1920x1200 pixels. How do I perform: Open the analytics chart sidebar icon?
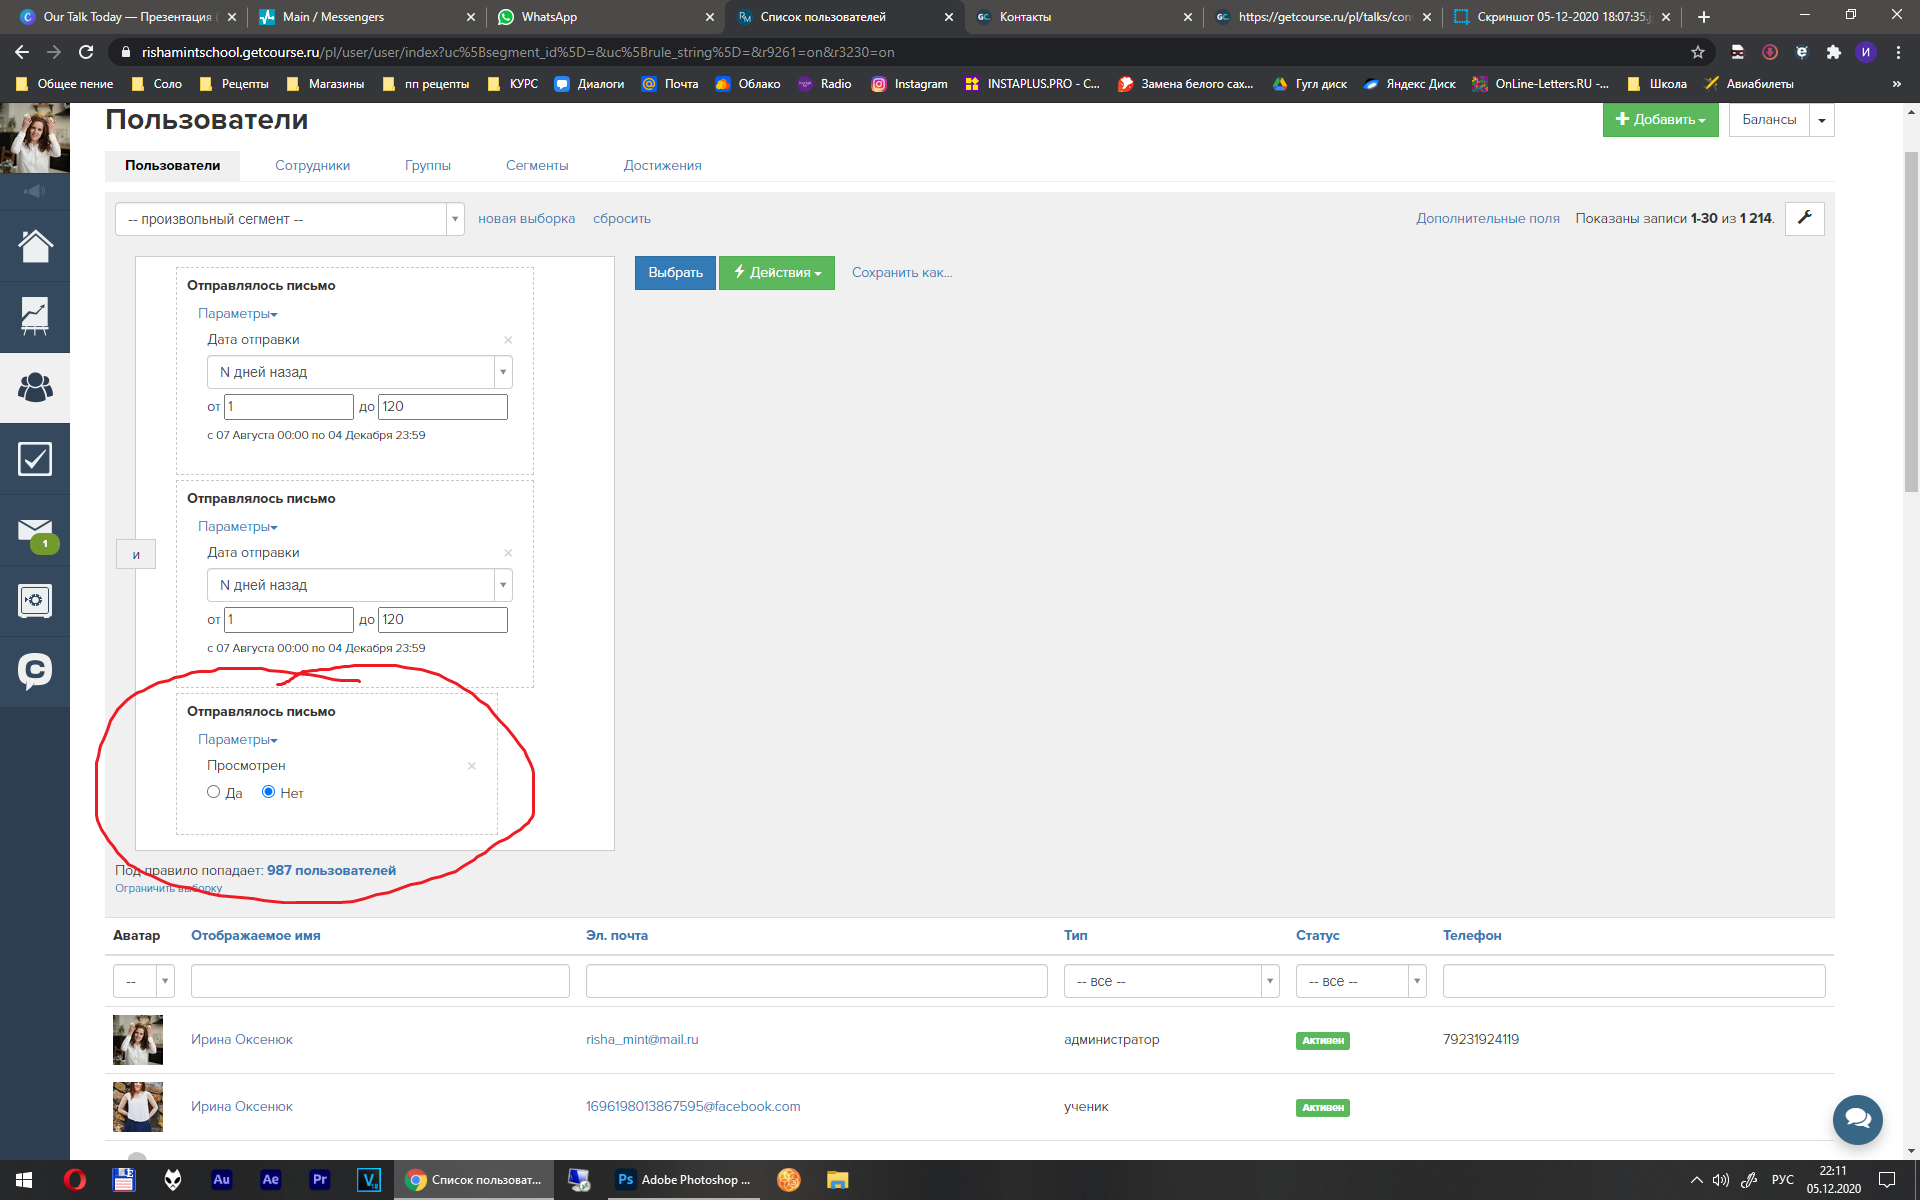[35, 317]
